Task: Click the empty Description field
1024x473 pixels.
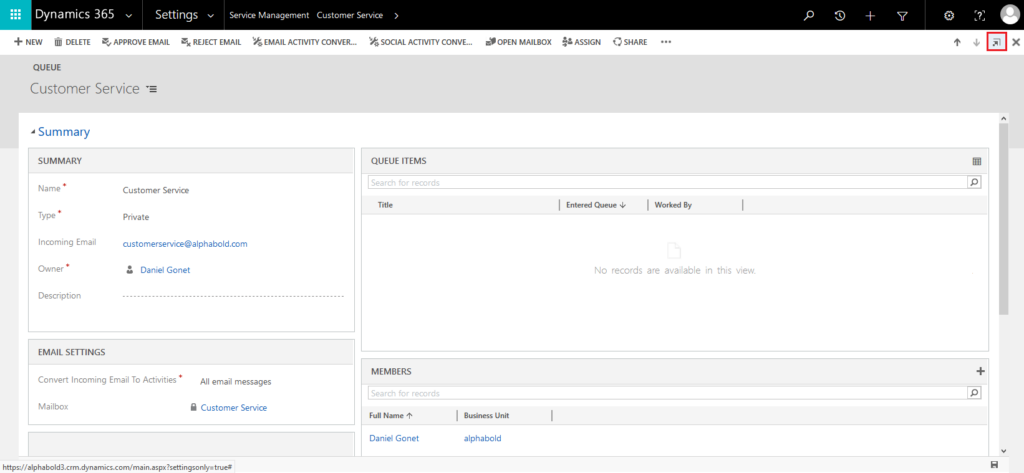Action: 233,296
